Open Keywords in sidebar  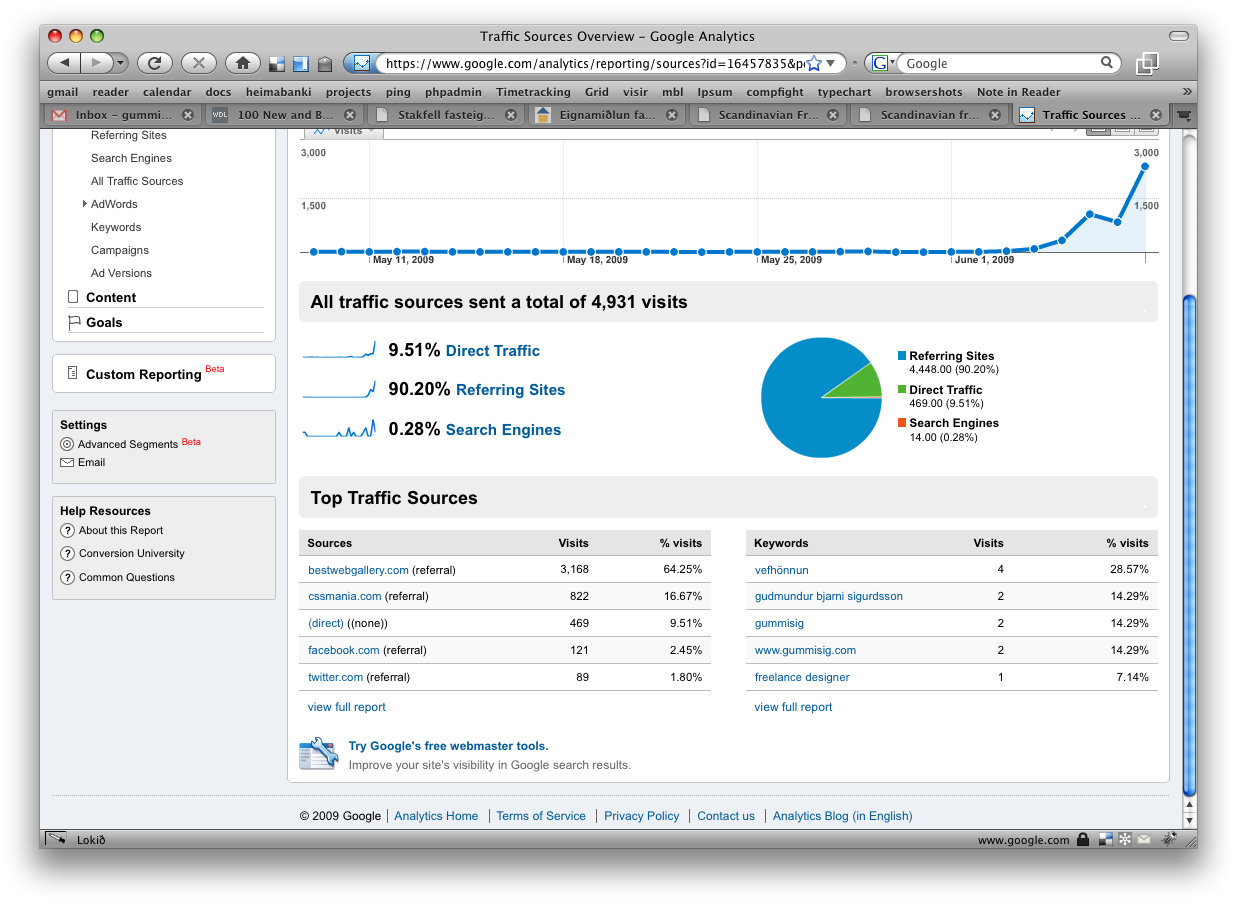116,227
